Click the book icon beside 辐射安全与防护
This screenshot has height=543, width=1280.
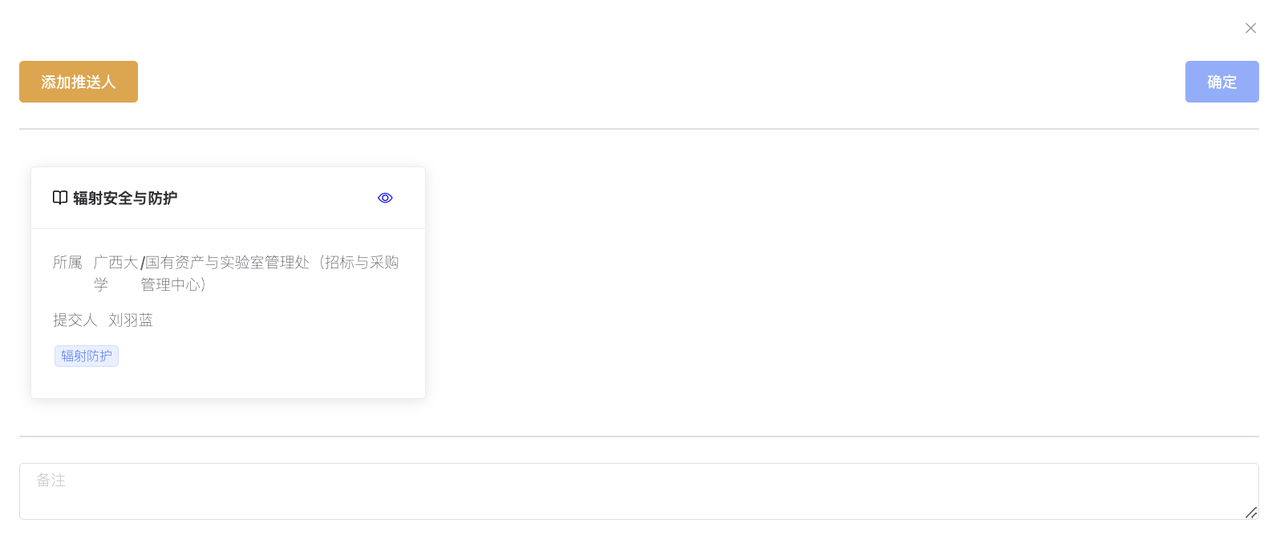(60, 198)
